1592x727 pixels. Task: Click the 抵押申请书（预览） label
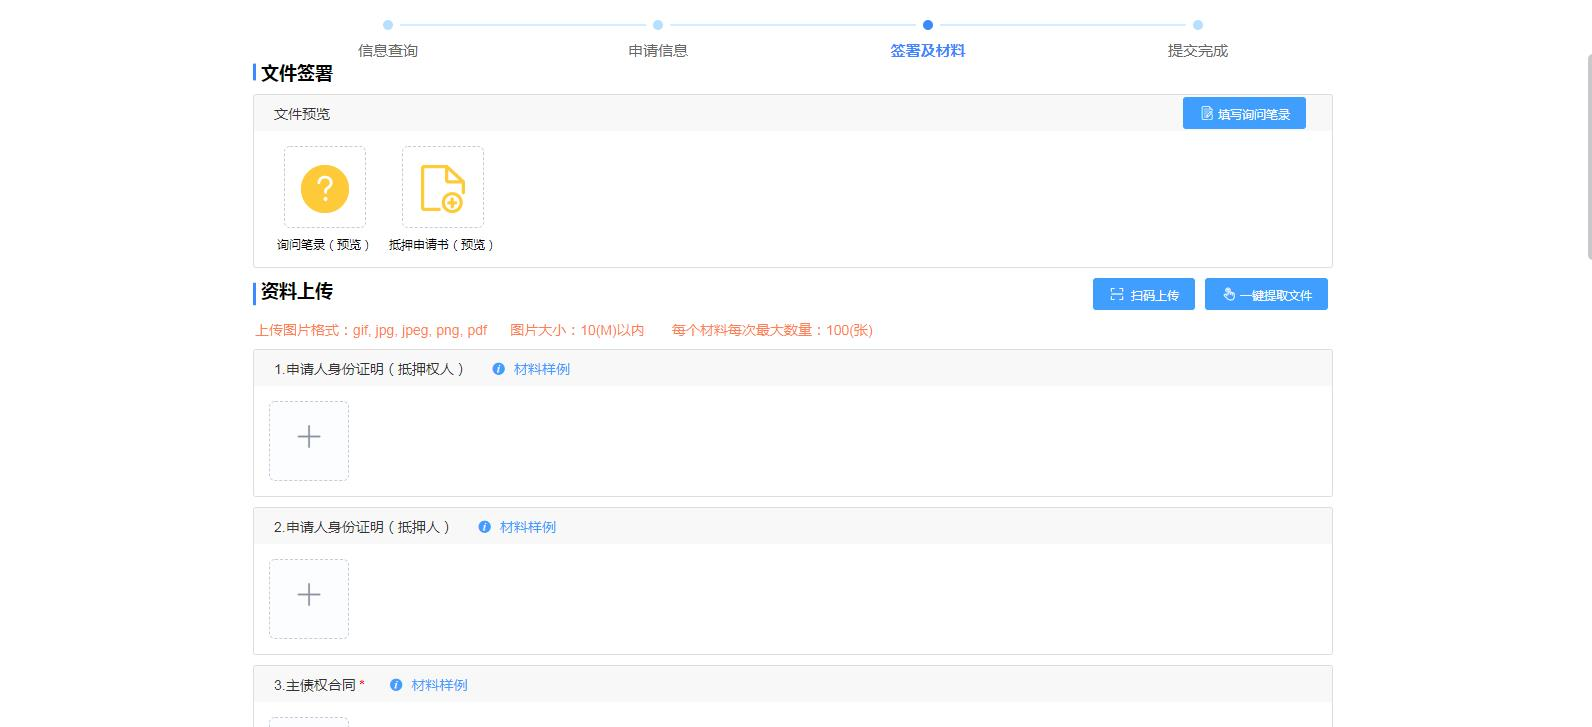point(443,244)
